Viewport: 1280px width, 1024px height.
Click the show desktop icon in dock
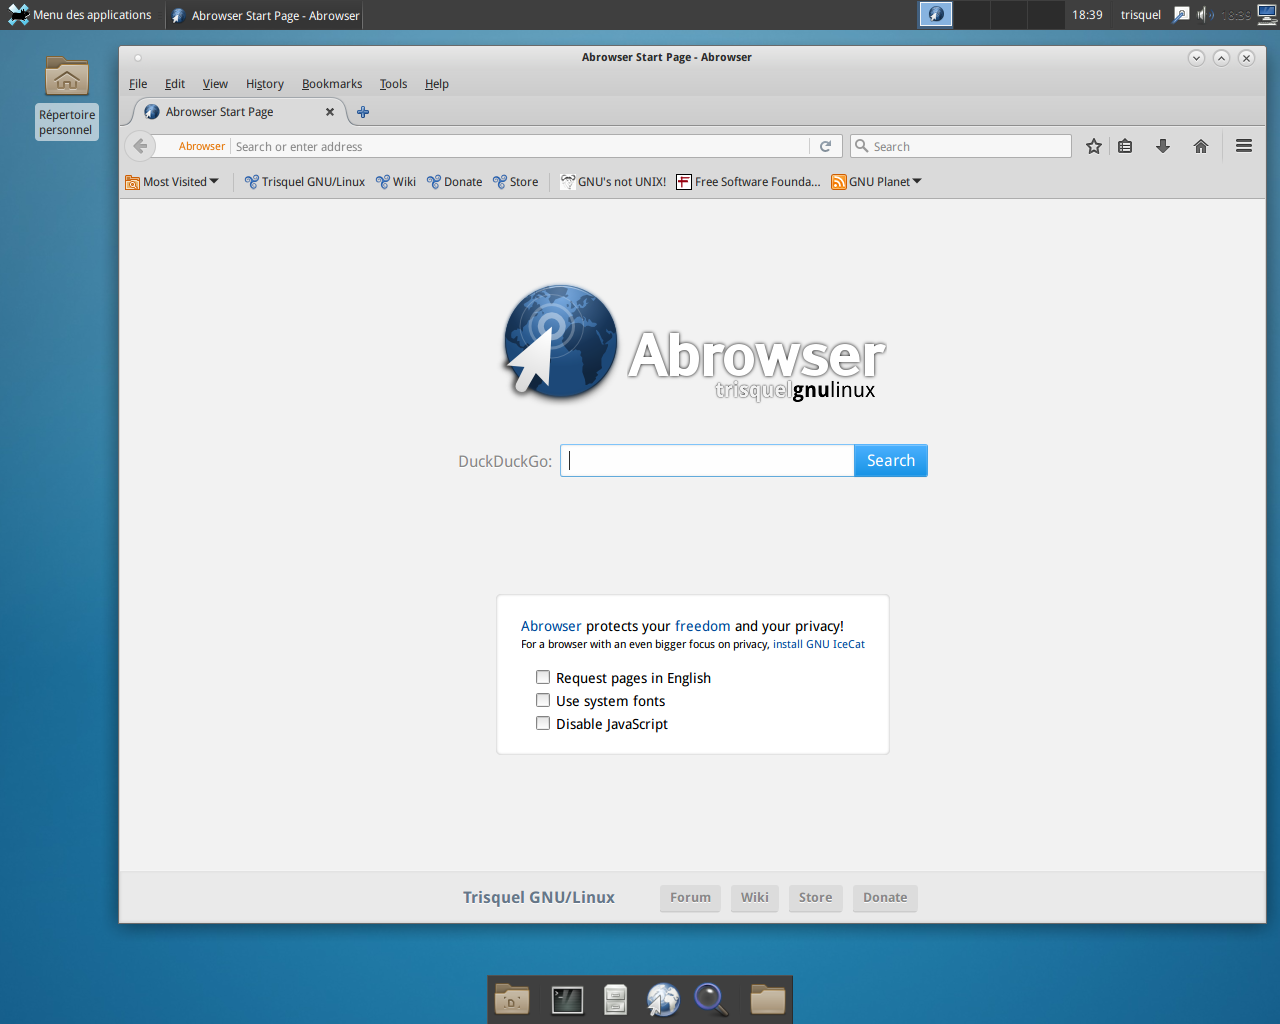click(512, 999)
